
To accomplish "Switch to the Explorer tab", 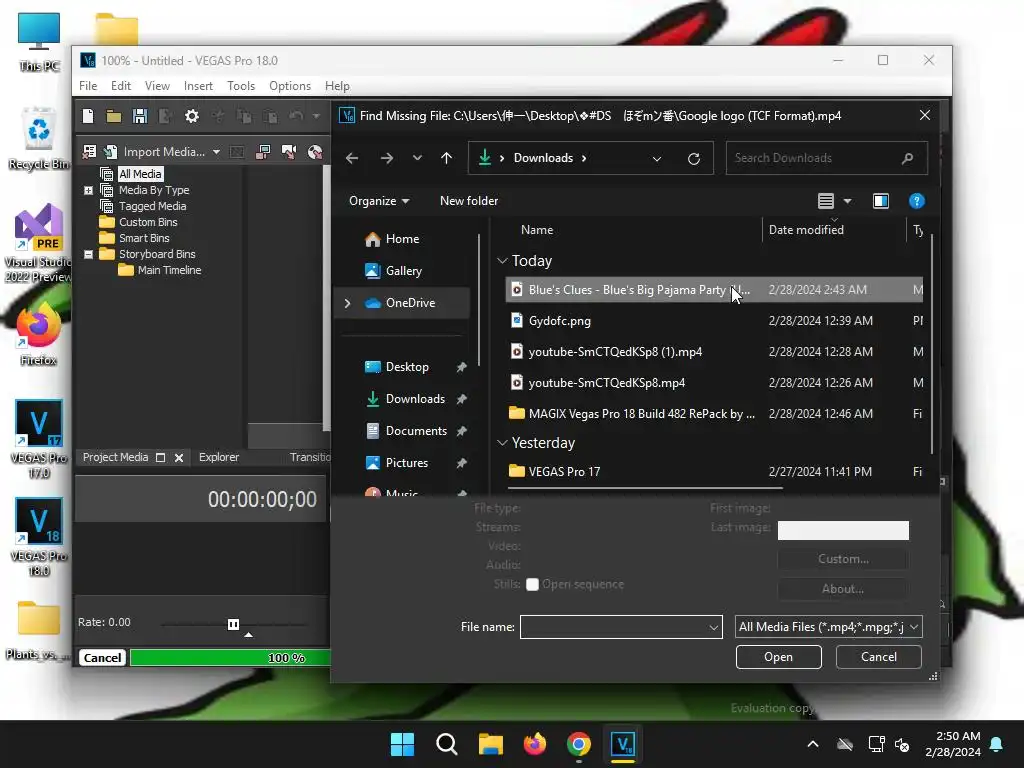I will point(219,458).
